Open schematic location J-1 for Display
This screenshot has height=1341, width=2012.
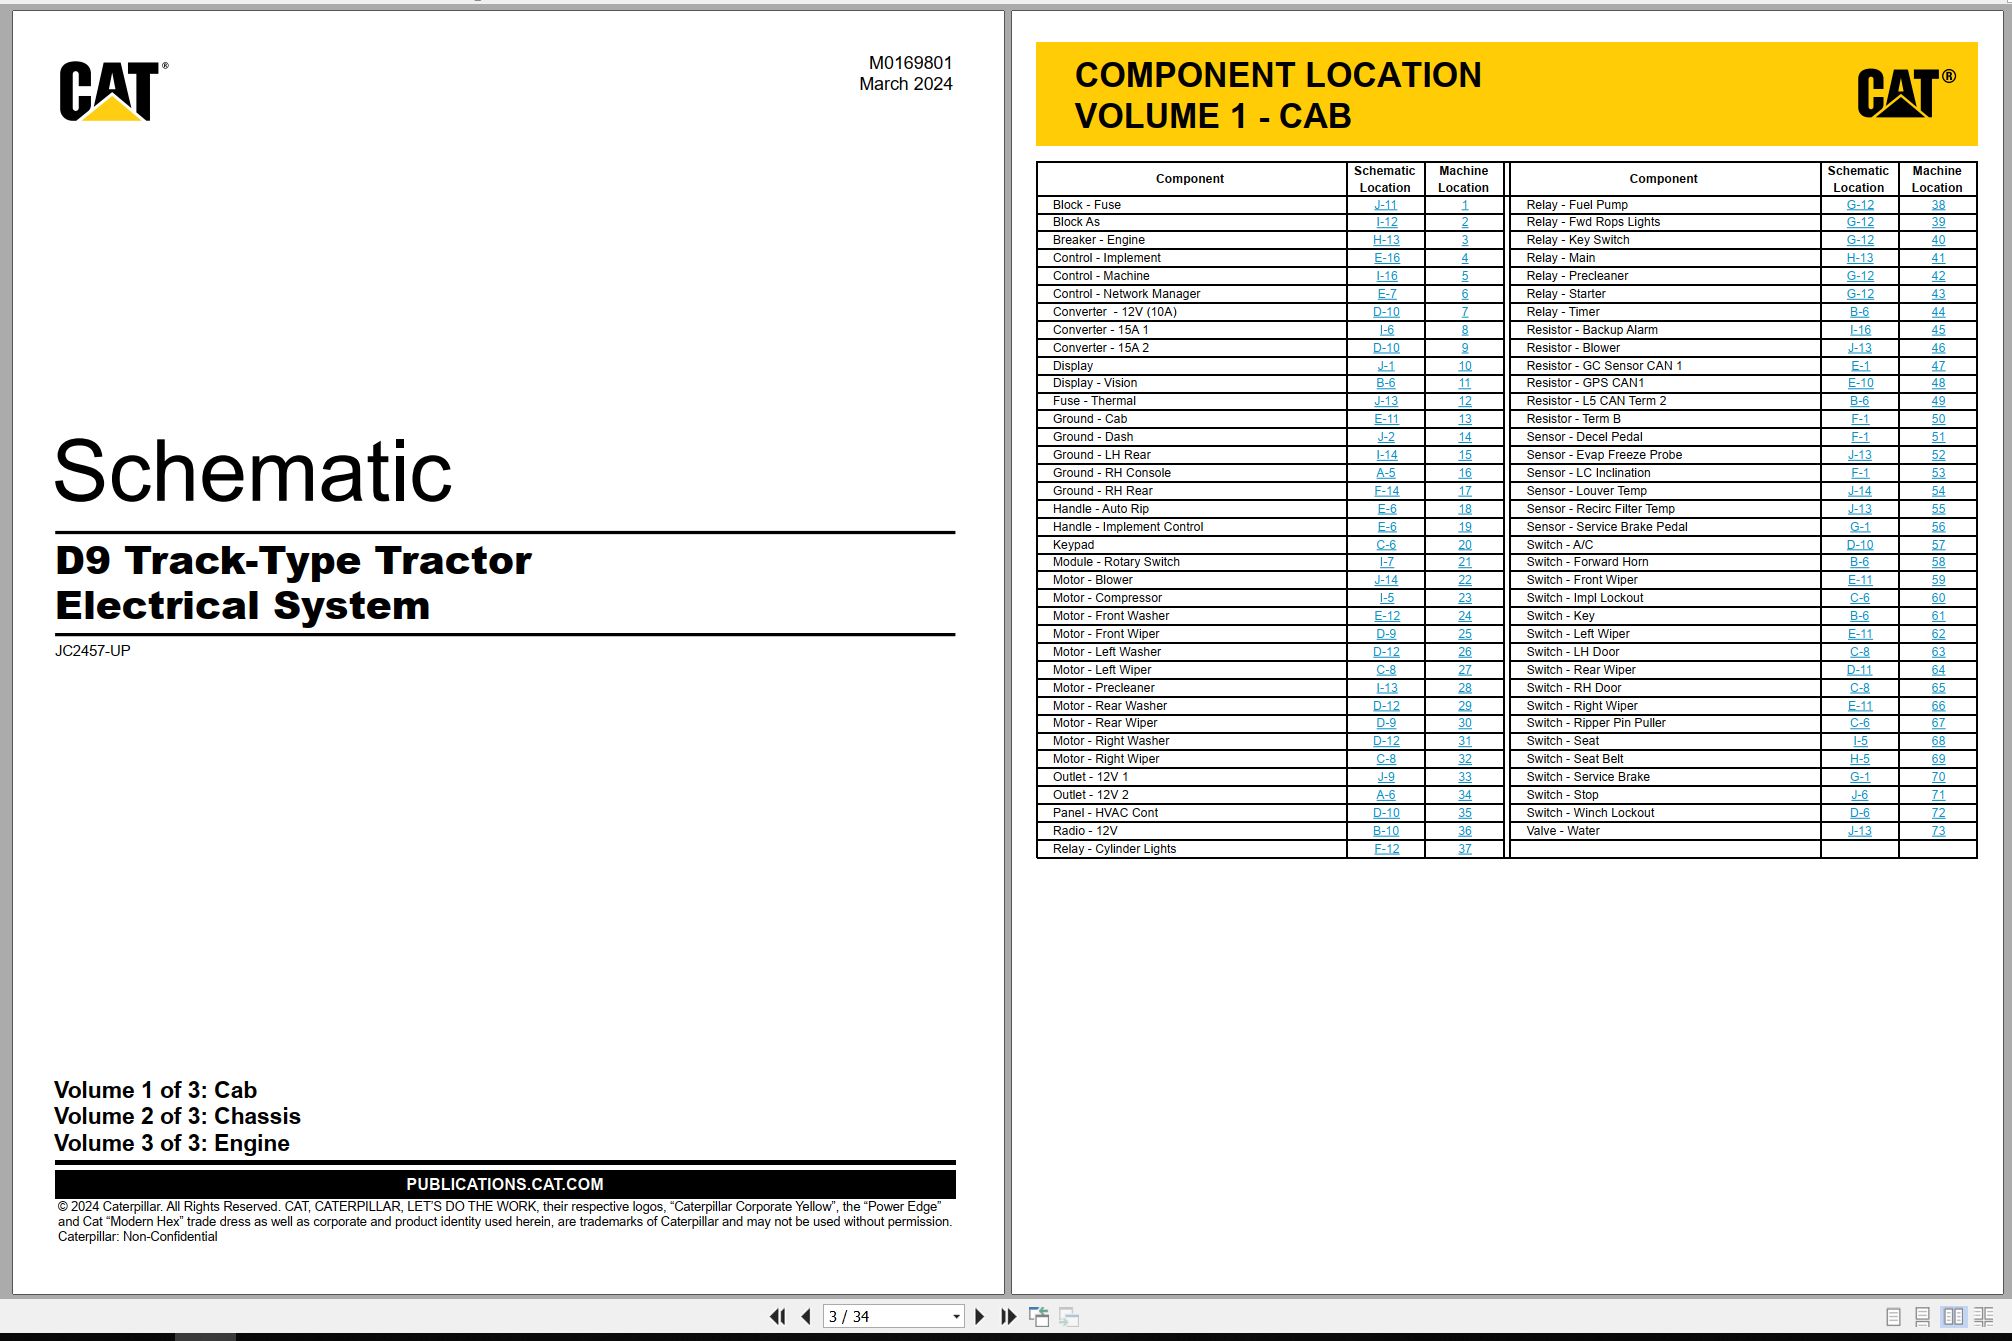pyautogui.click(x=1386, y=366)
